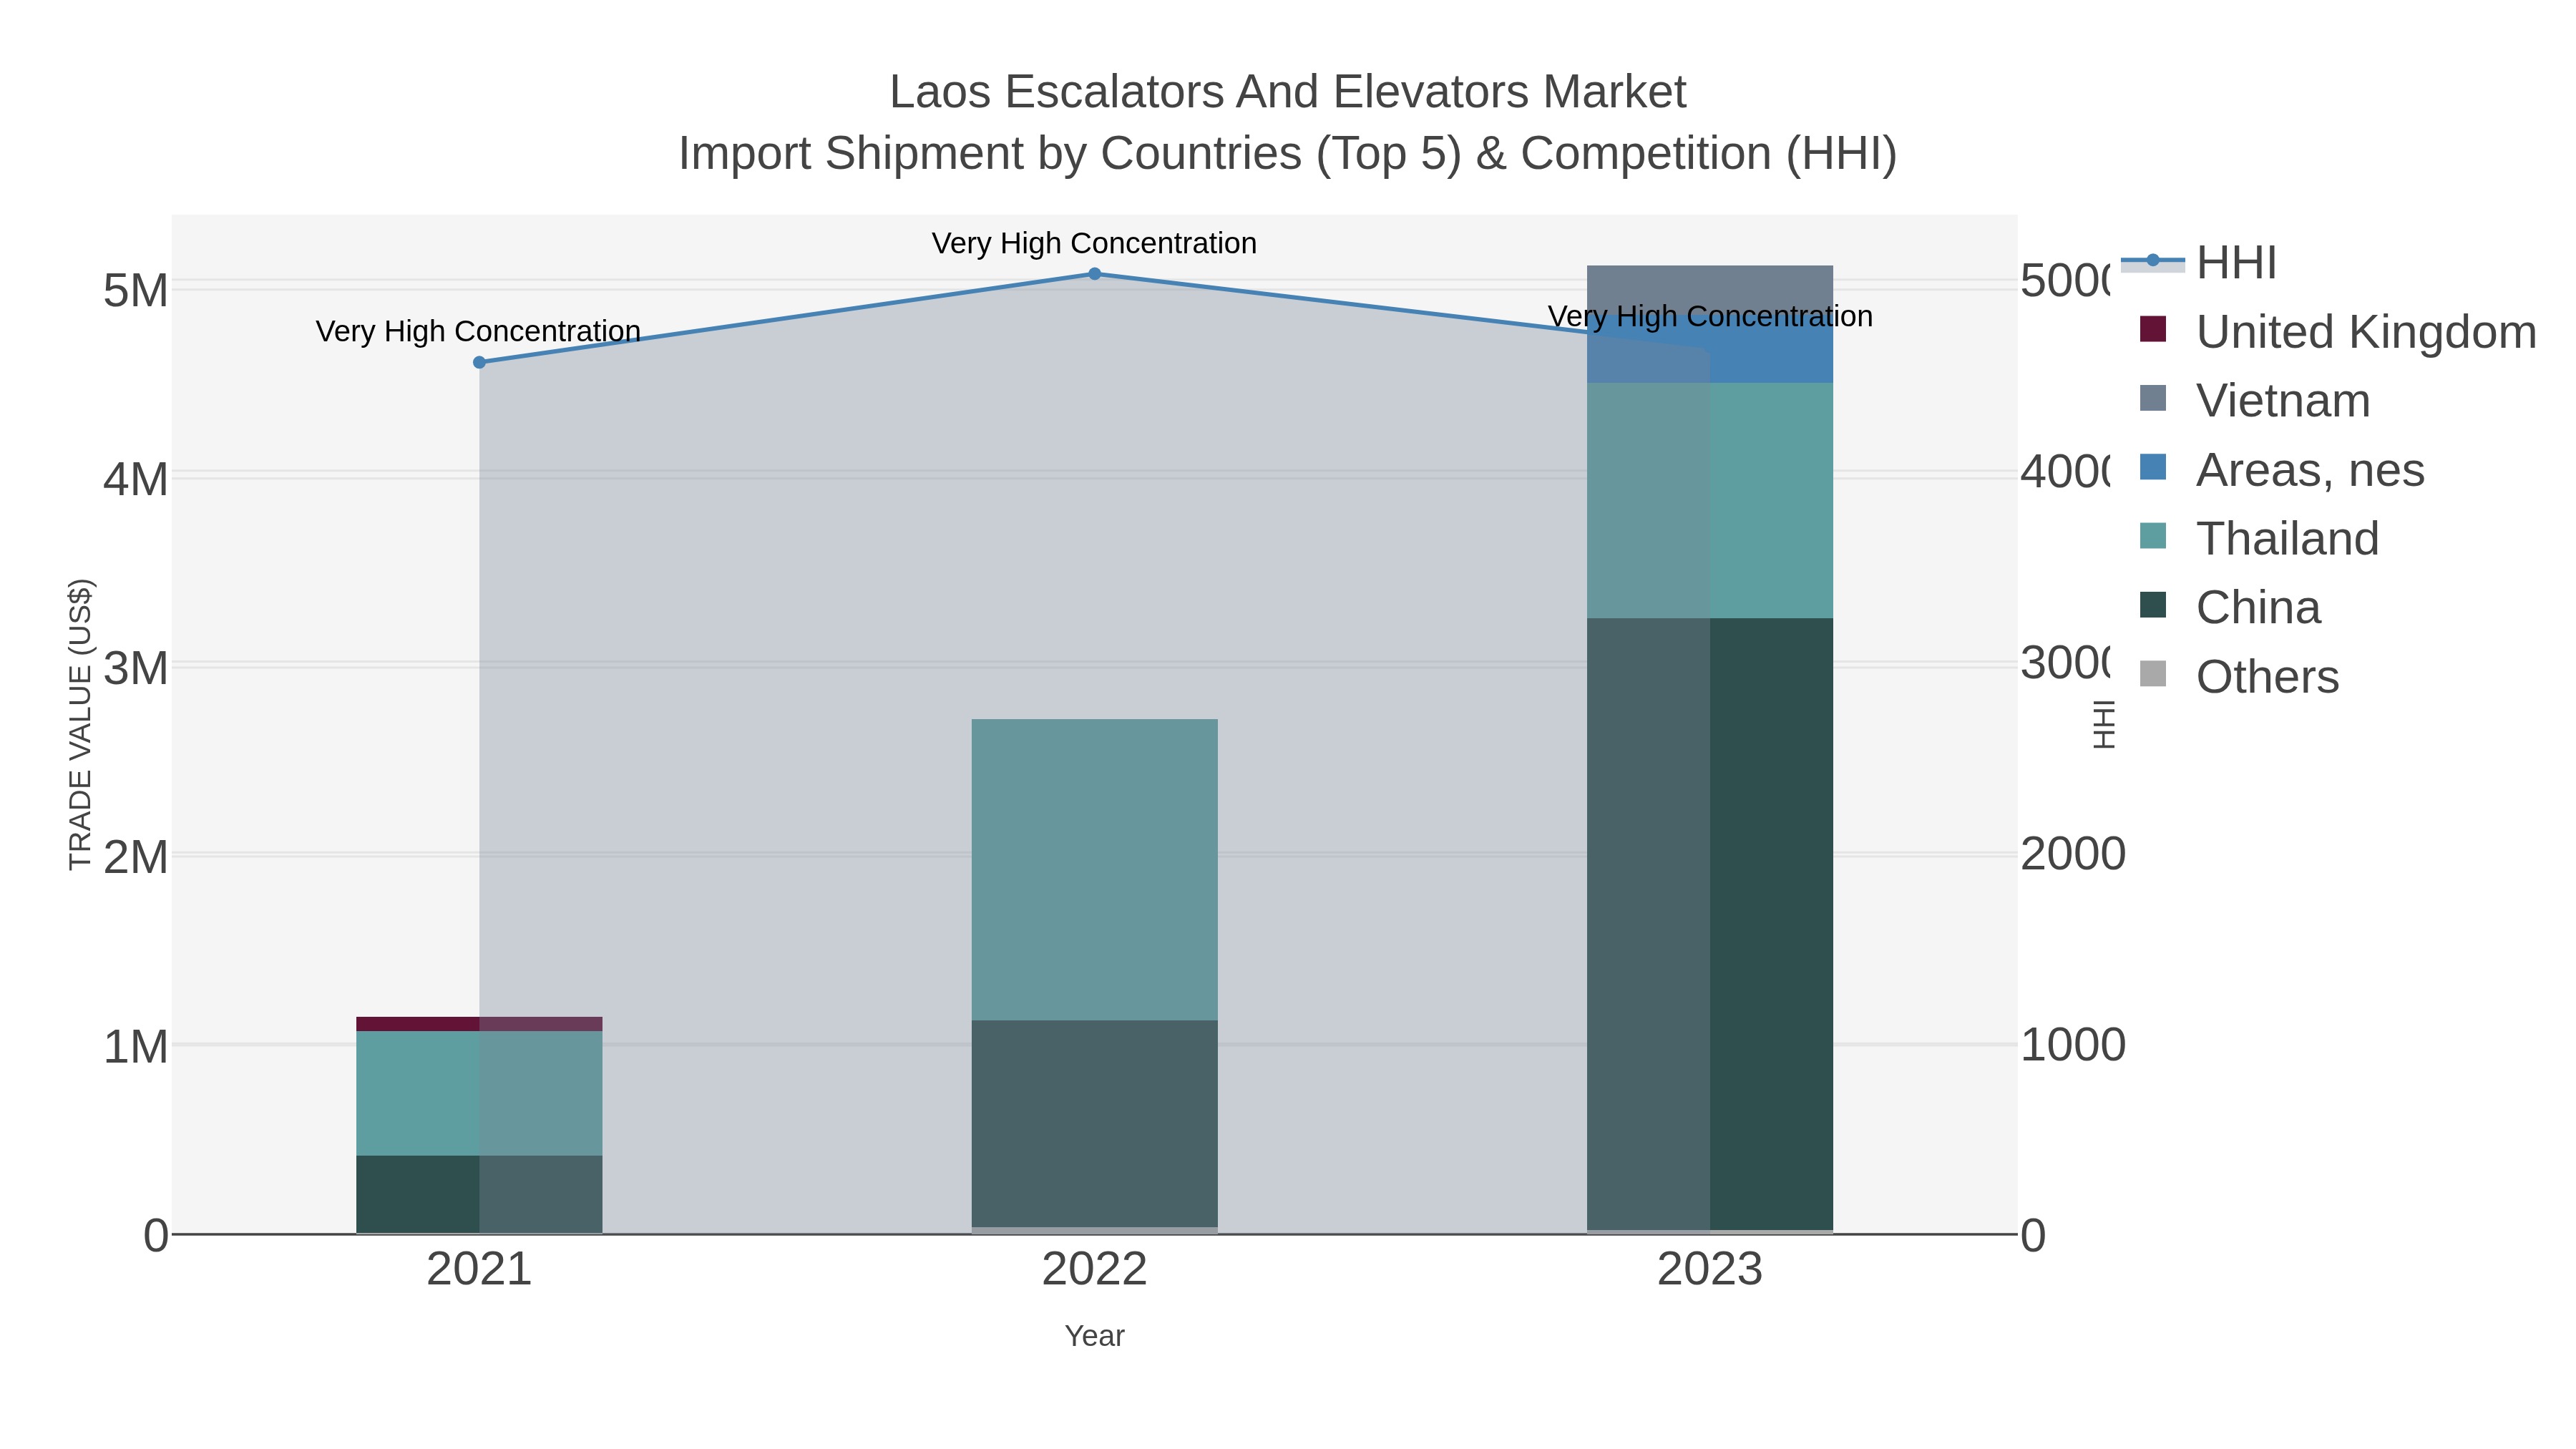
Task: Toggle the United Kingdom legend entry
Action: [2338, 332]
